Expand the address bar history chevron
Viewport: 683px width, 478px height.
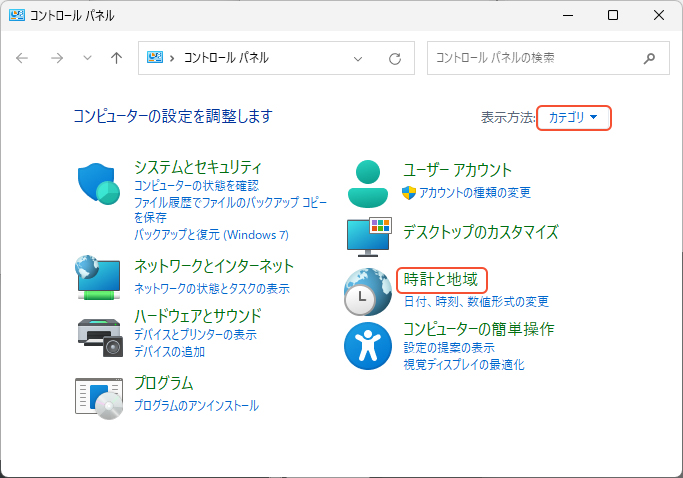click(359, 58)
